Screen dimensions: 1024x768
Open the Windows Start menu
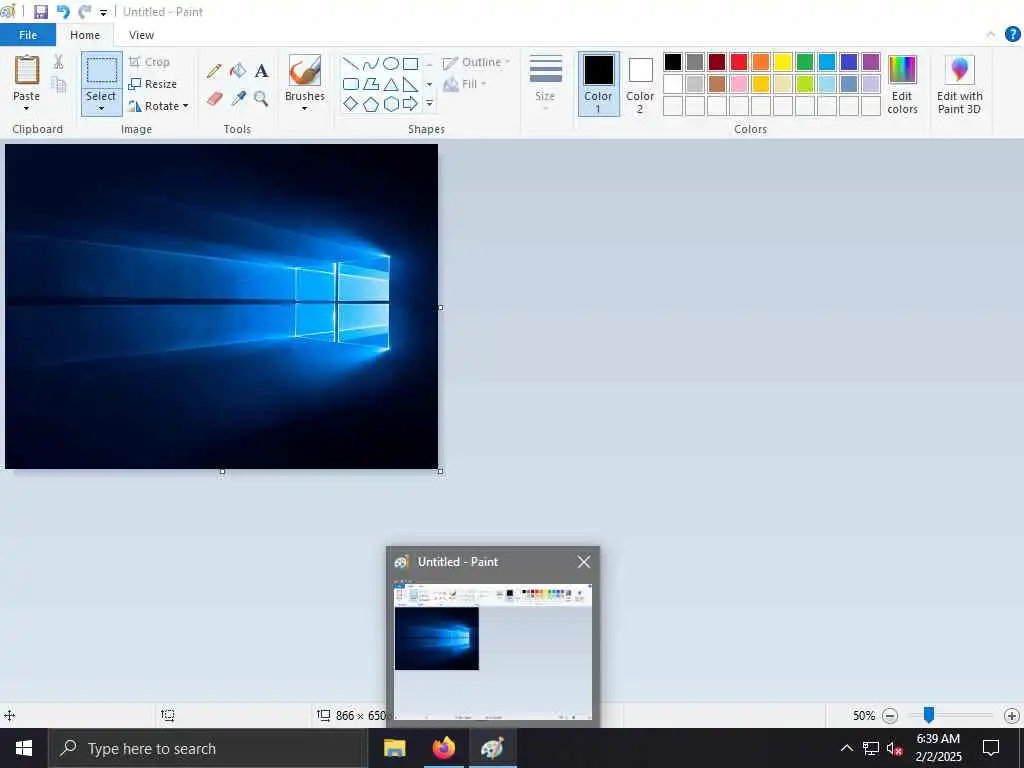tap(24, 748)
